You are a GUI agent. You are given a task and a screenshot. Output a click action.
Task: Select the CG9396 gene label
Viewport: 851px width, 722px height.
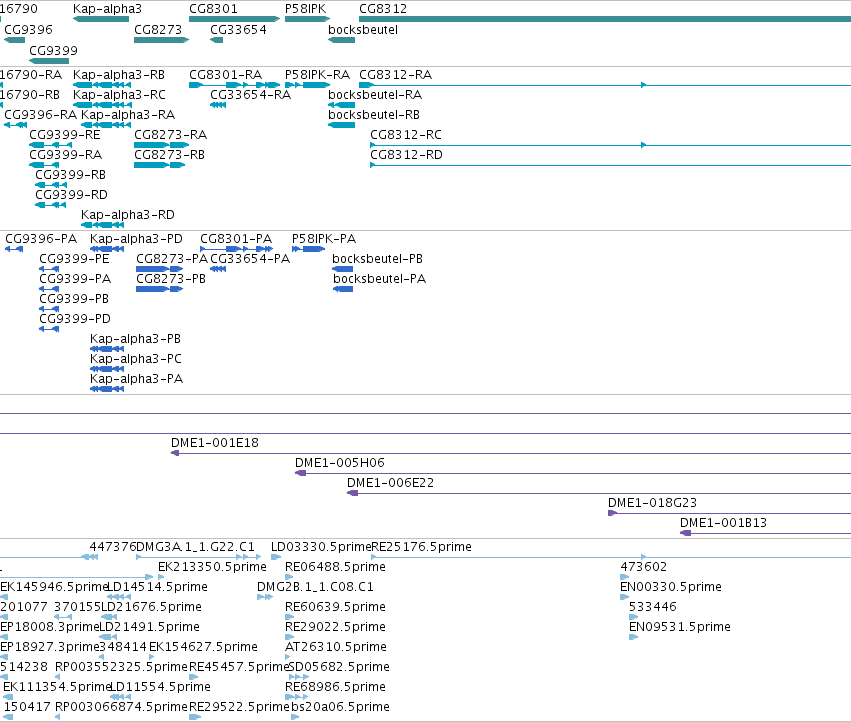point(28,29)
